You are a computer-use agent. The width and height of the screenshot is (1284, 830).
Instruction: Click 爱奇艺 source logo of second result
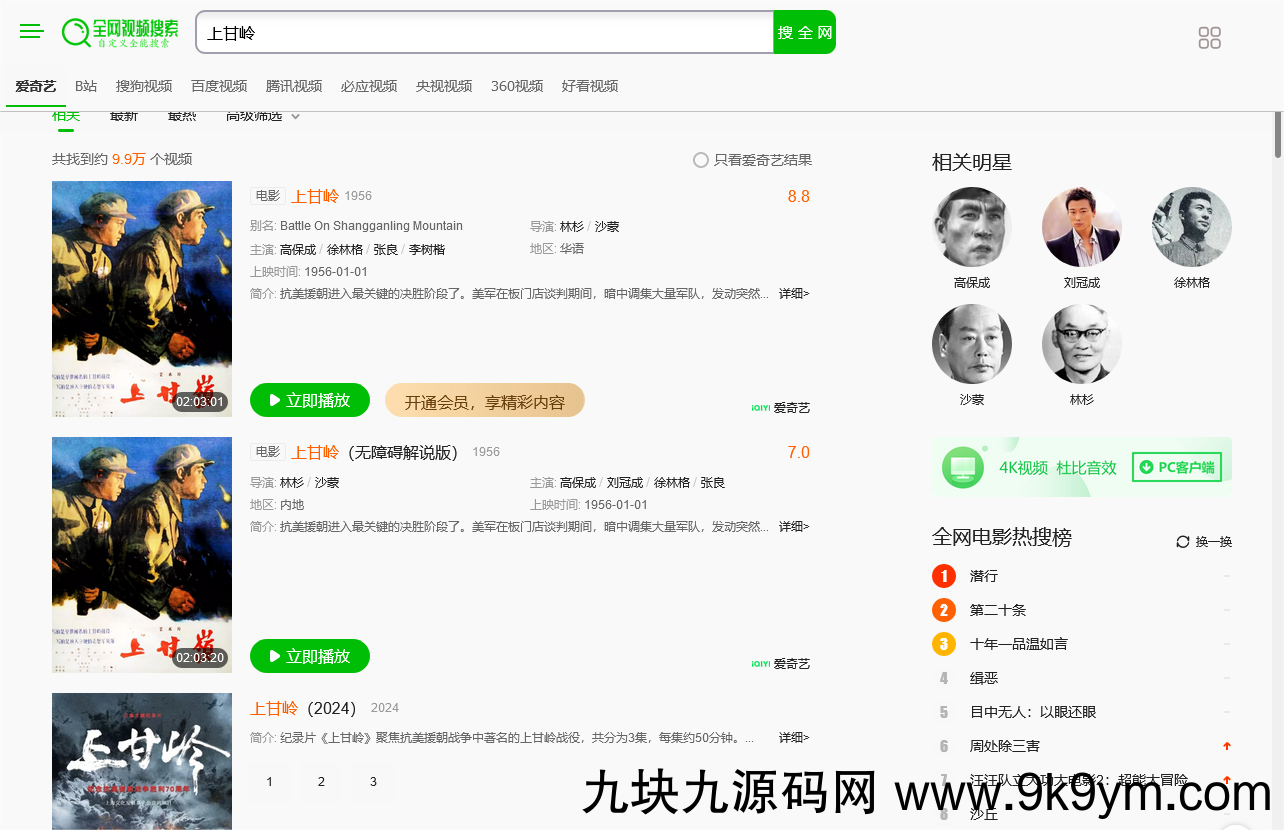pos(781,664)
